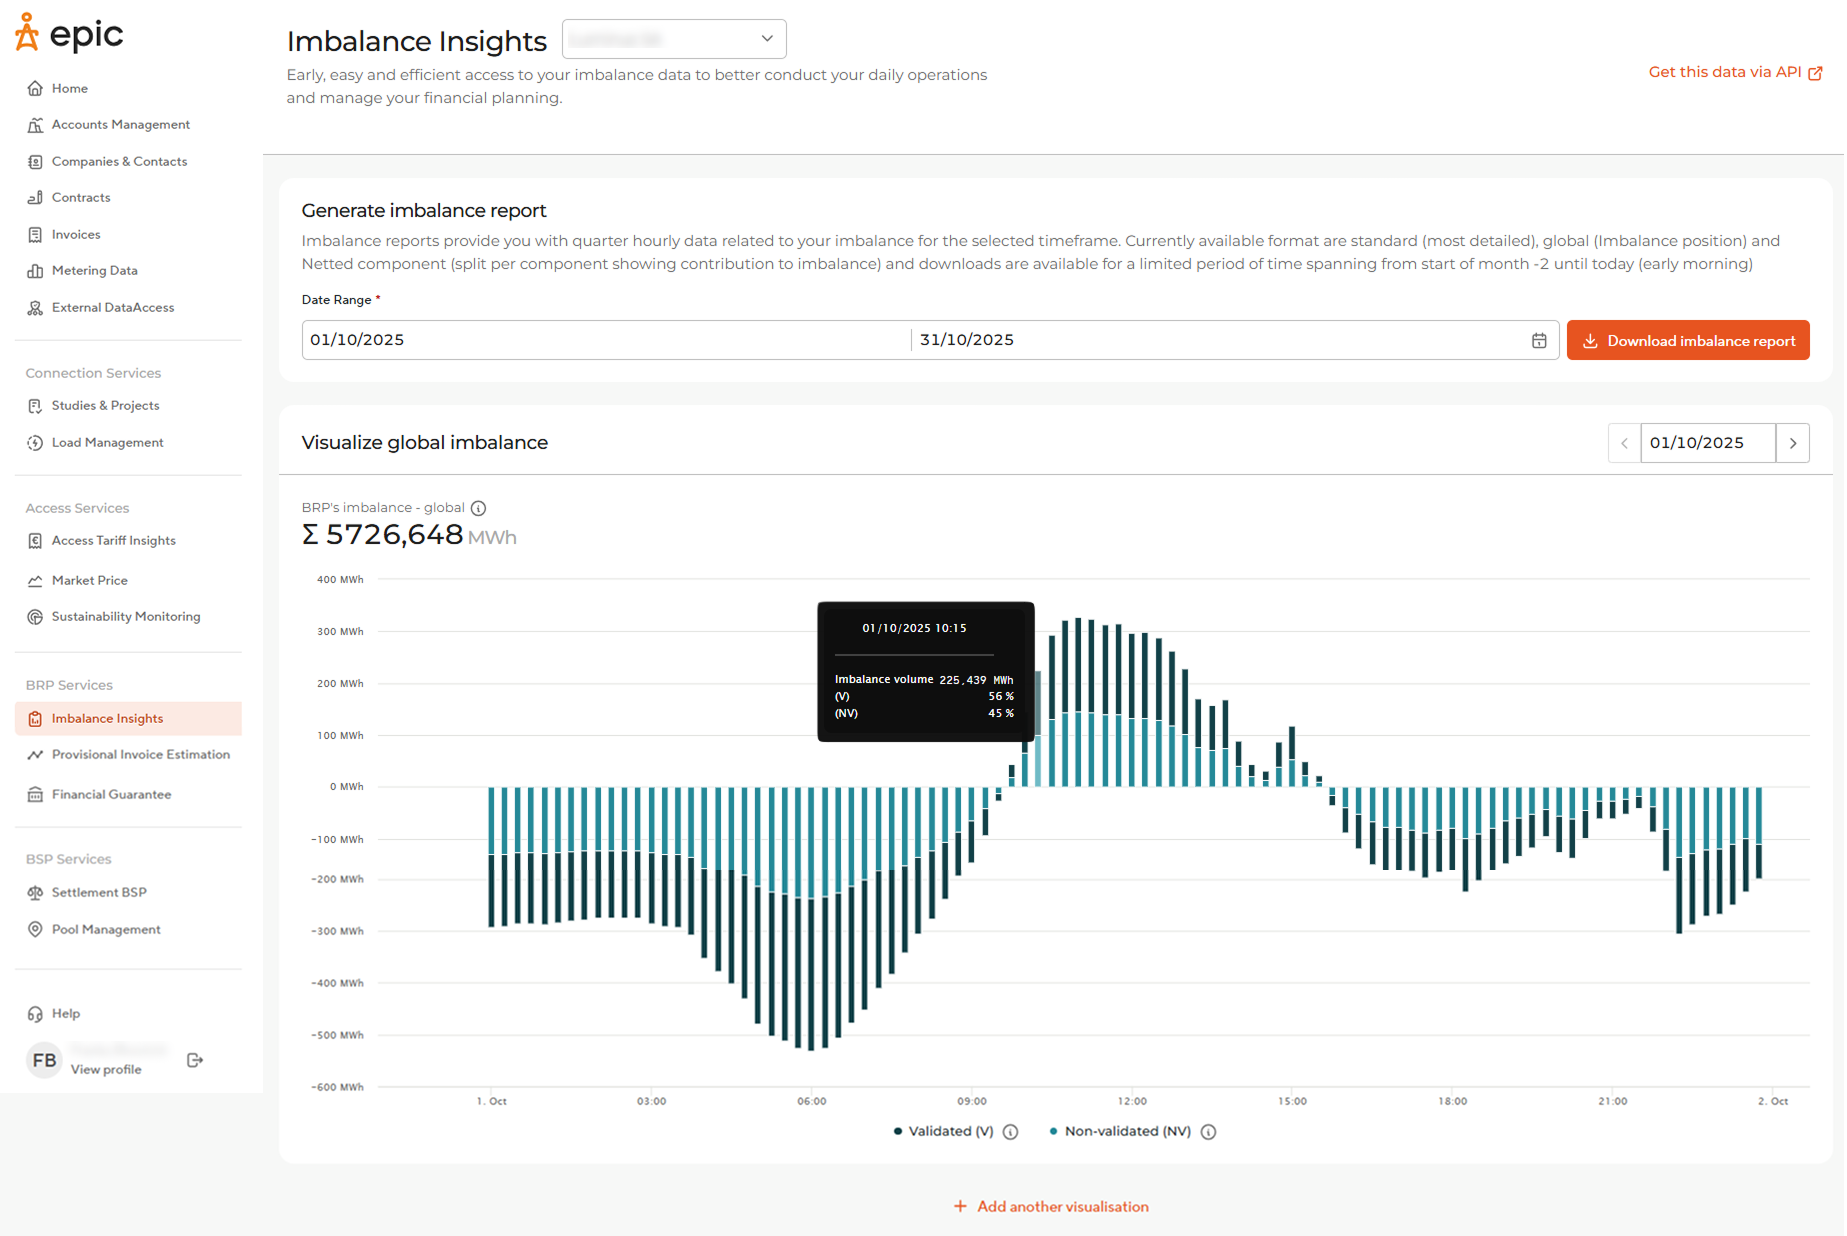Click the Invoices document icon
1847x1236 pixels.
pos(35,235)
